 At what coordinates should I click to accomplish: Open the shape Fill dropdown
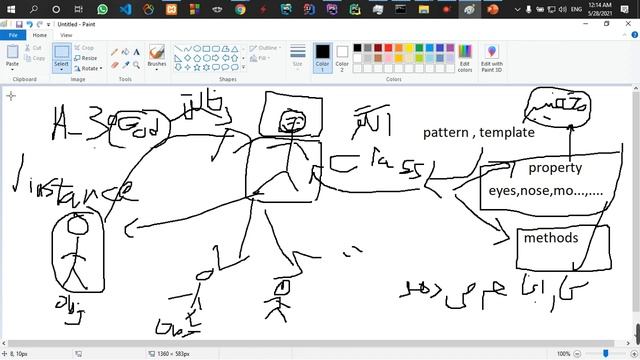point(260,58)
